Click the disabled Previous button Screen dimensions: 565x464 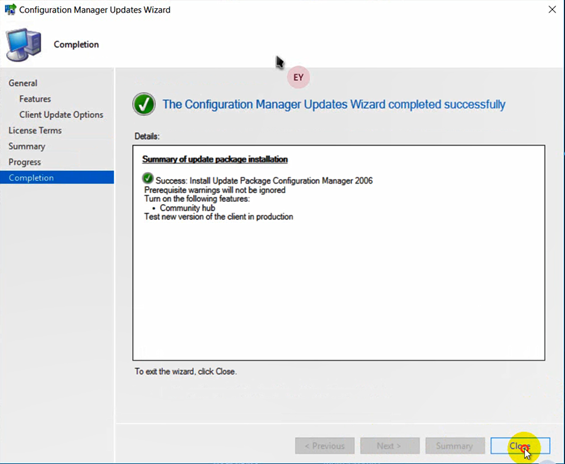[325, 446]
